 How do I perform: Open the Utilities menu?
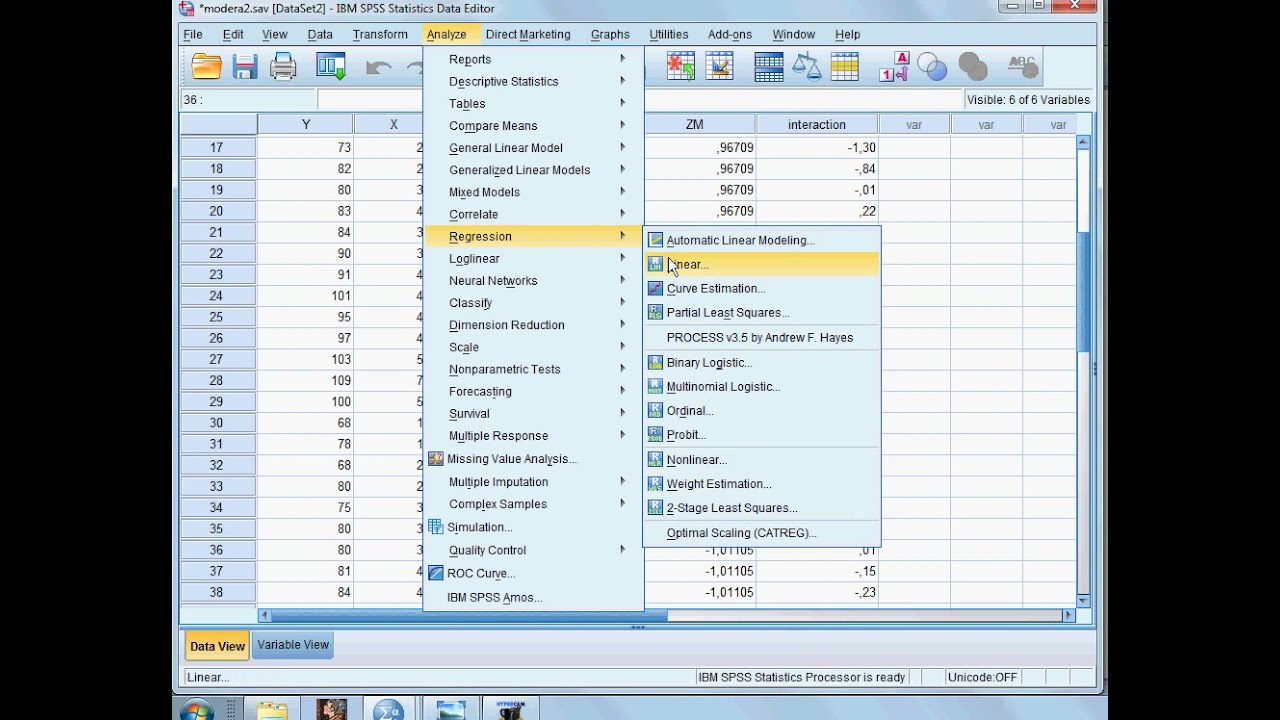(668, 34)
